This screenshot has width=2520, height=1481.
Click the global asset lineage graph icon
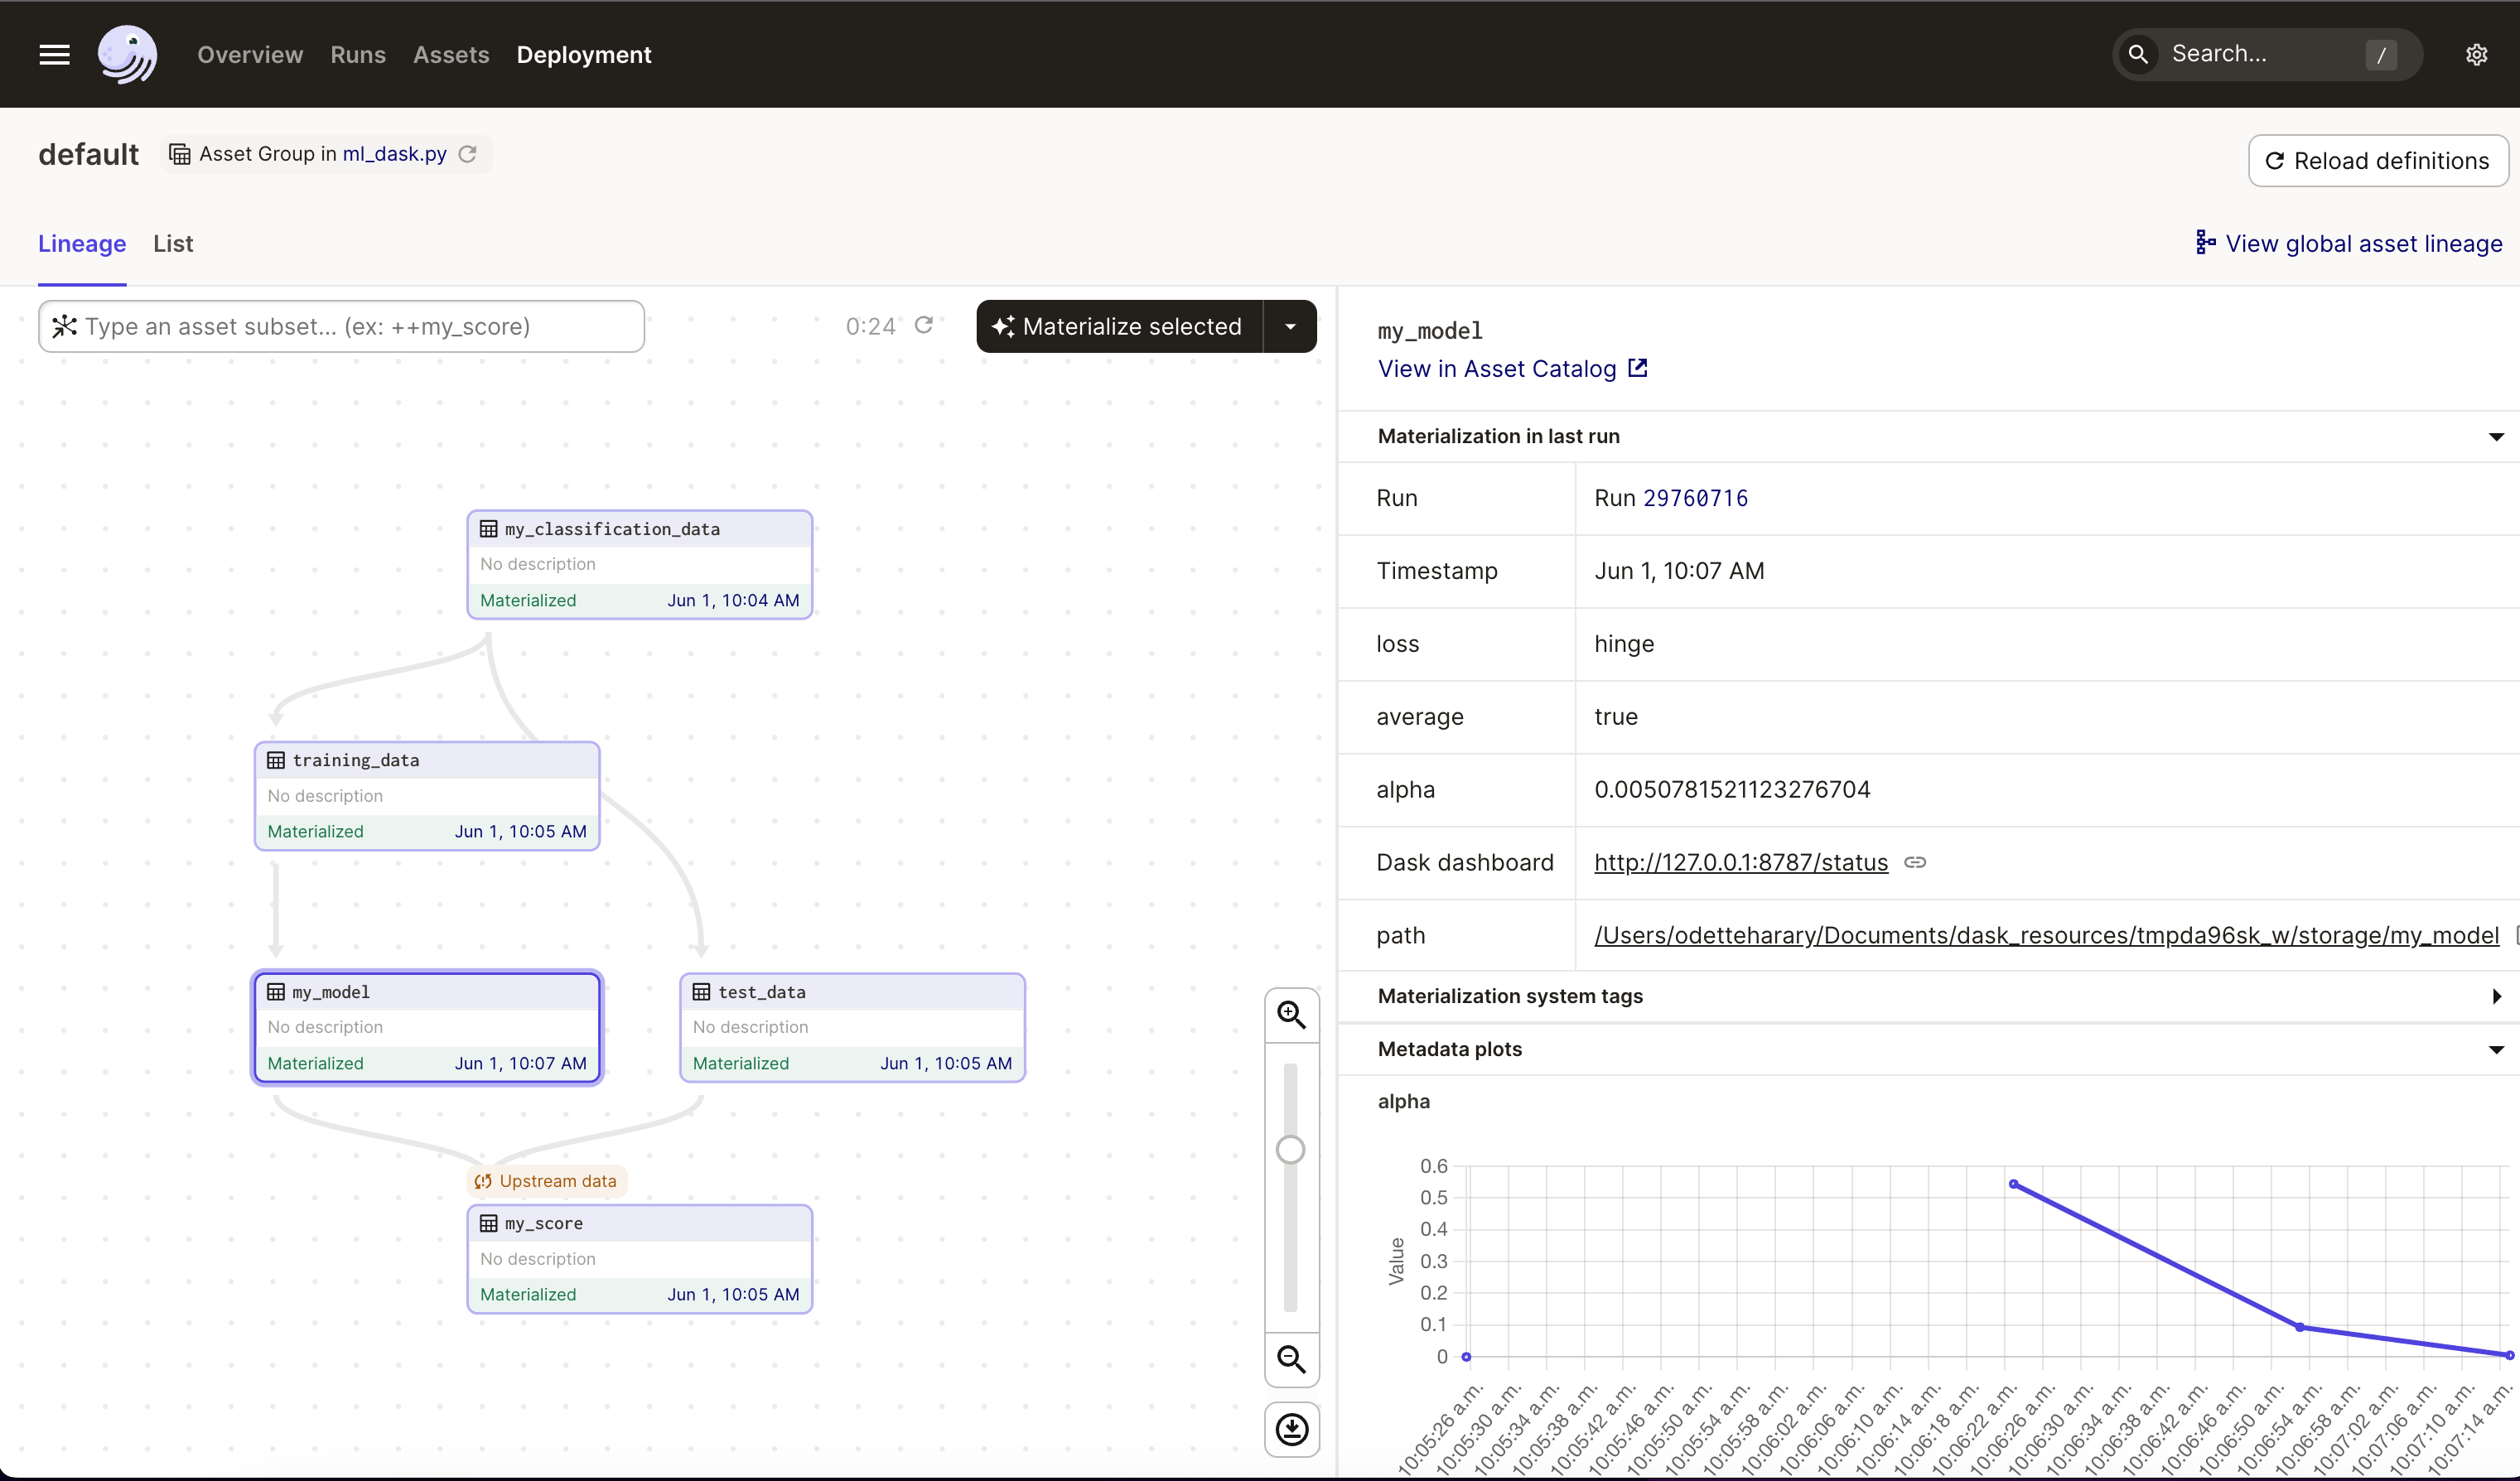pos(2205,242)
